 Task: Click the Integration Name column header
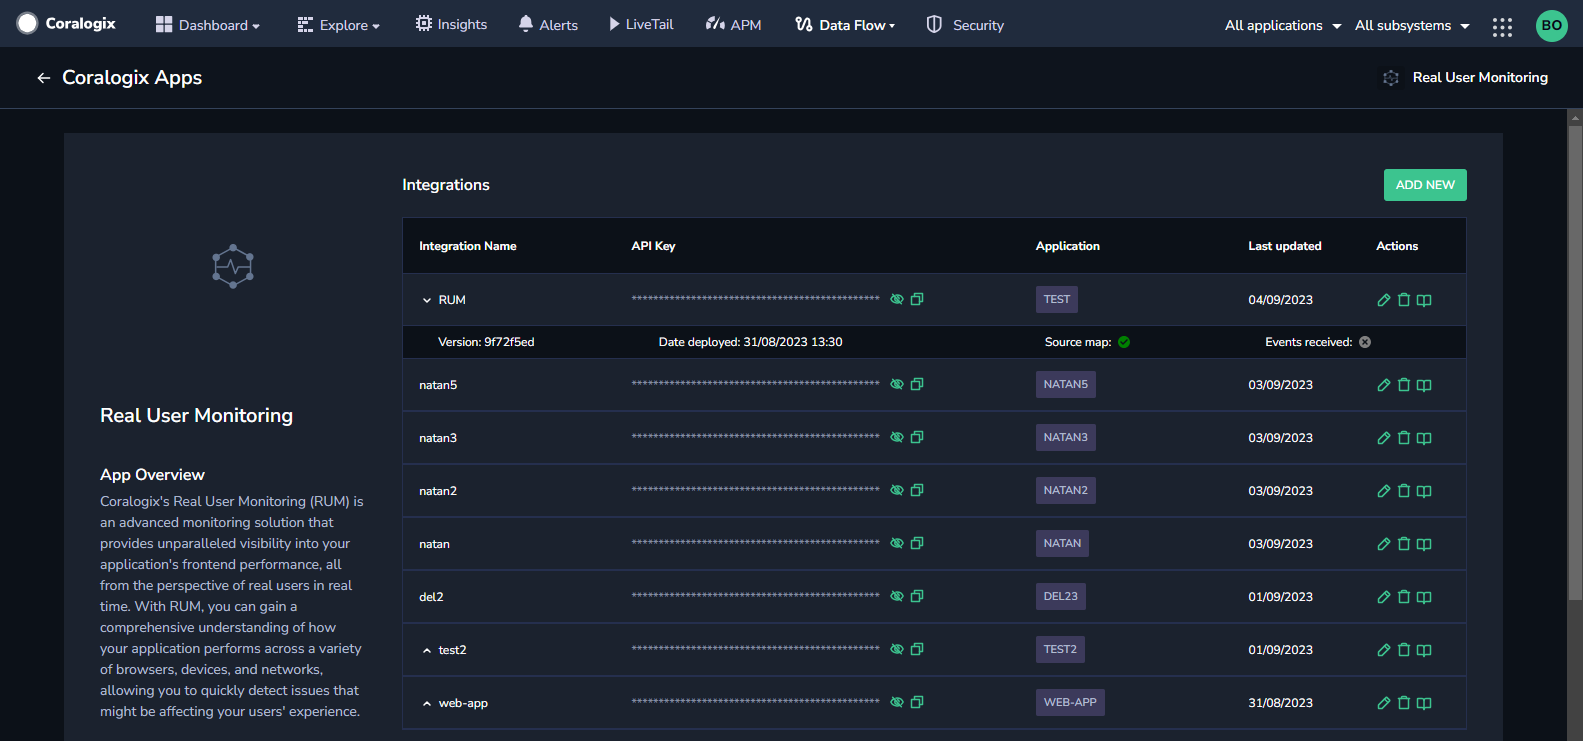(x=468, y=246)
